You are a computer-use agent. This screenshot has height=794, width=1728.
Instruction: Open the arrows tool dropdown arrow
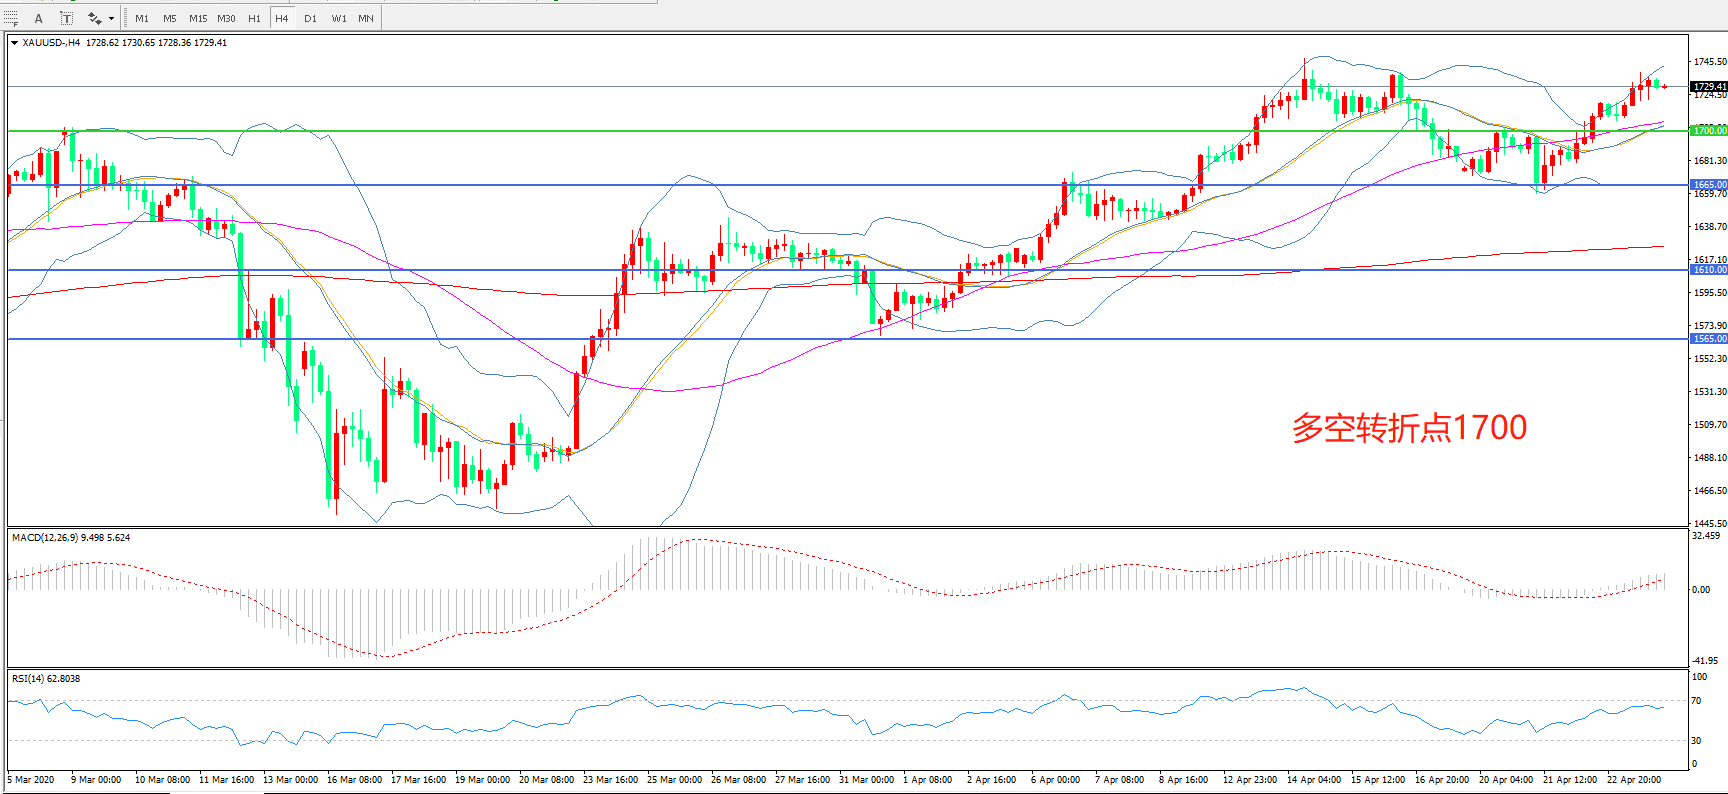click(x=111, y=18)
